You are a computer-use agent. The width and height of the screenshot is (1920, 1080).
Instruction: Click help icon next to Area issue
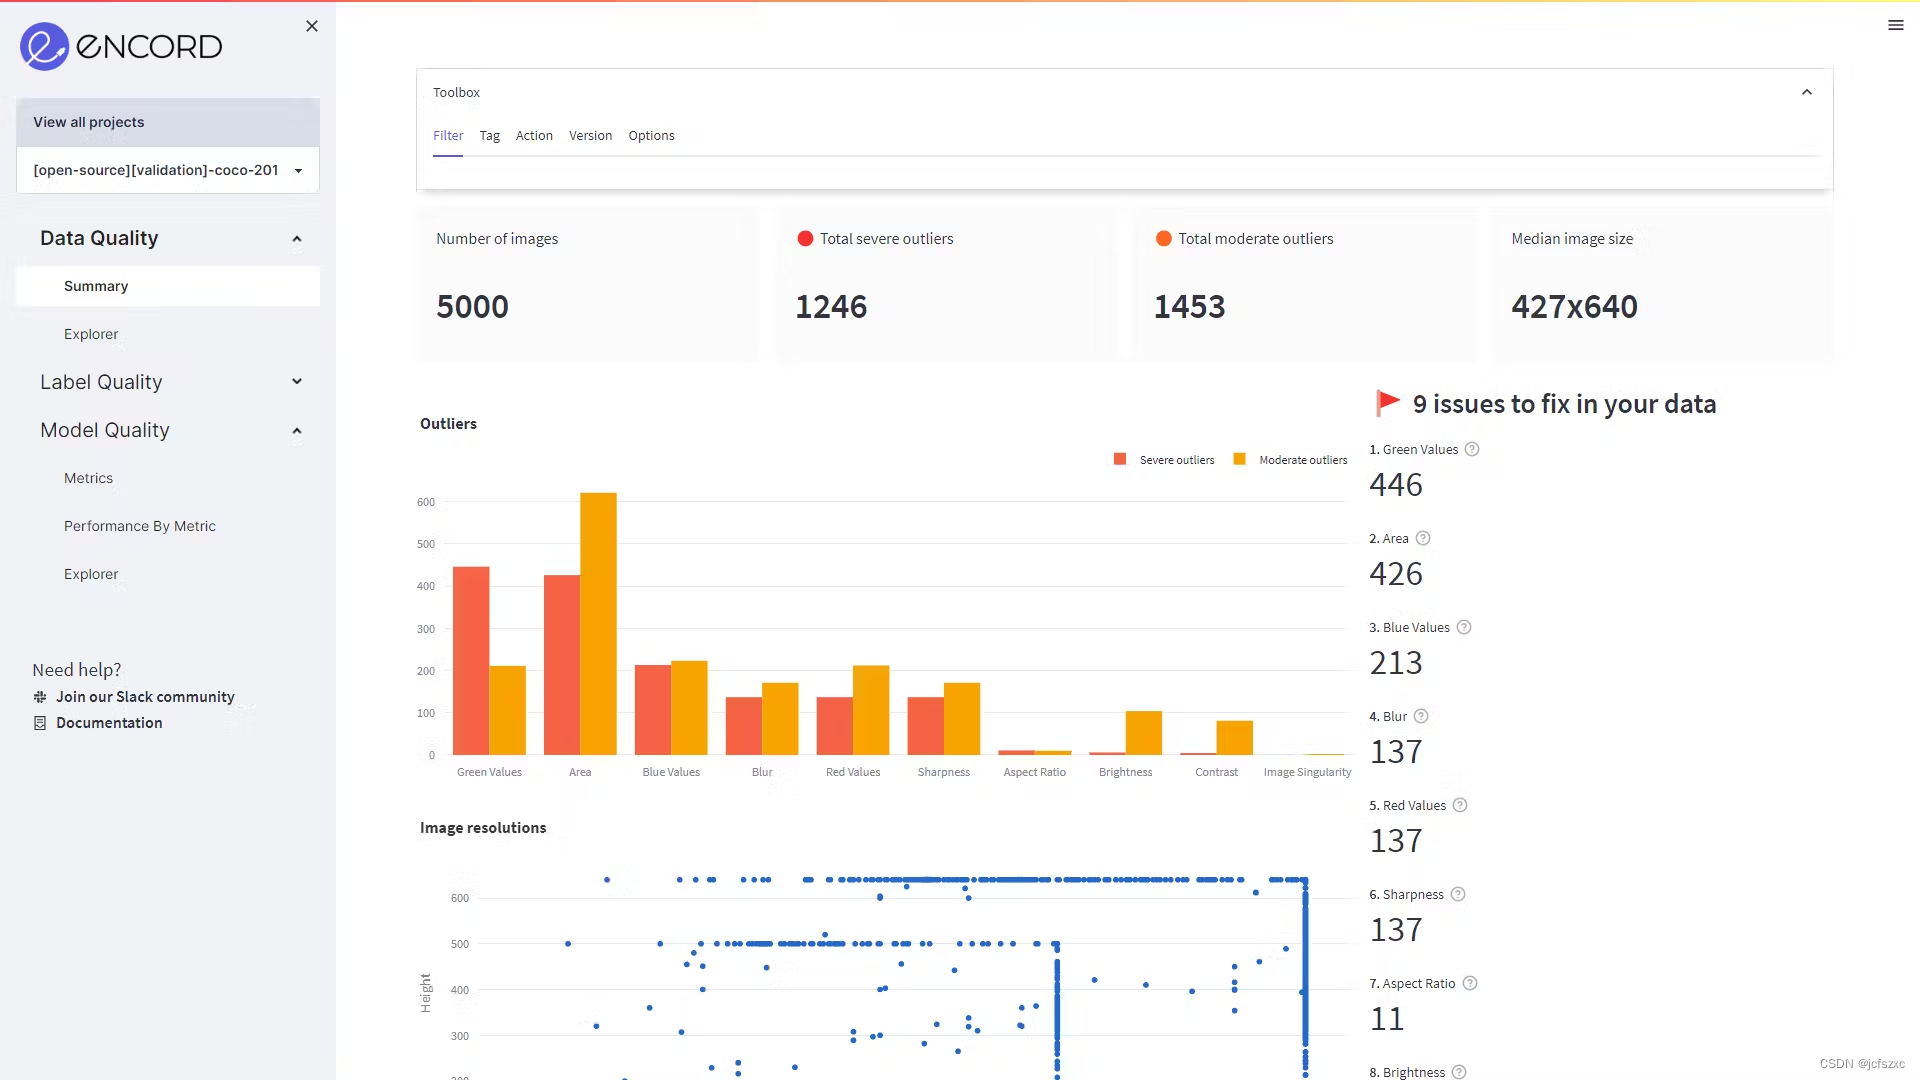[x=1423, y=538]
